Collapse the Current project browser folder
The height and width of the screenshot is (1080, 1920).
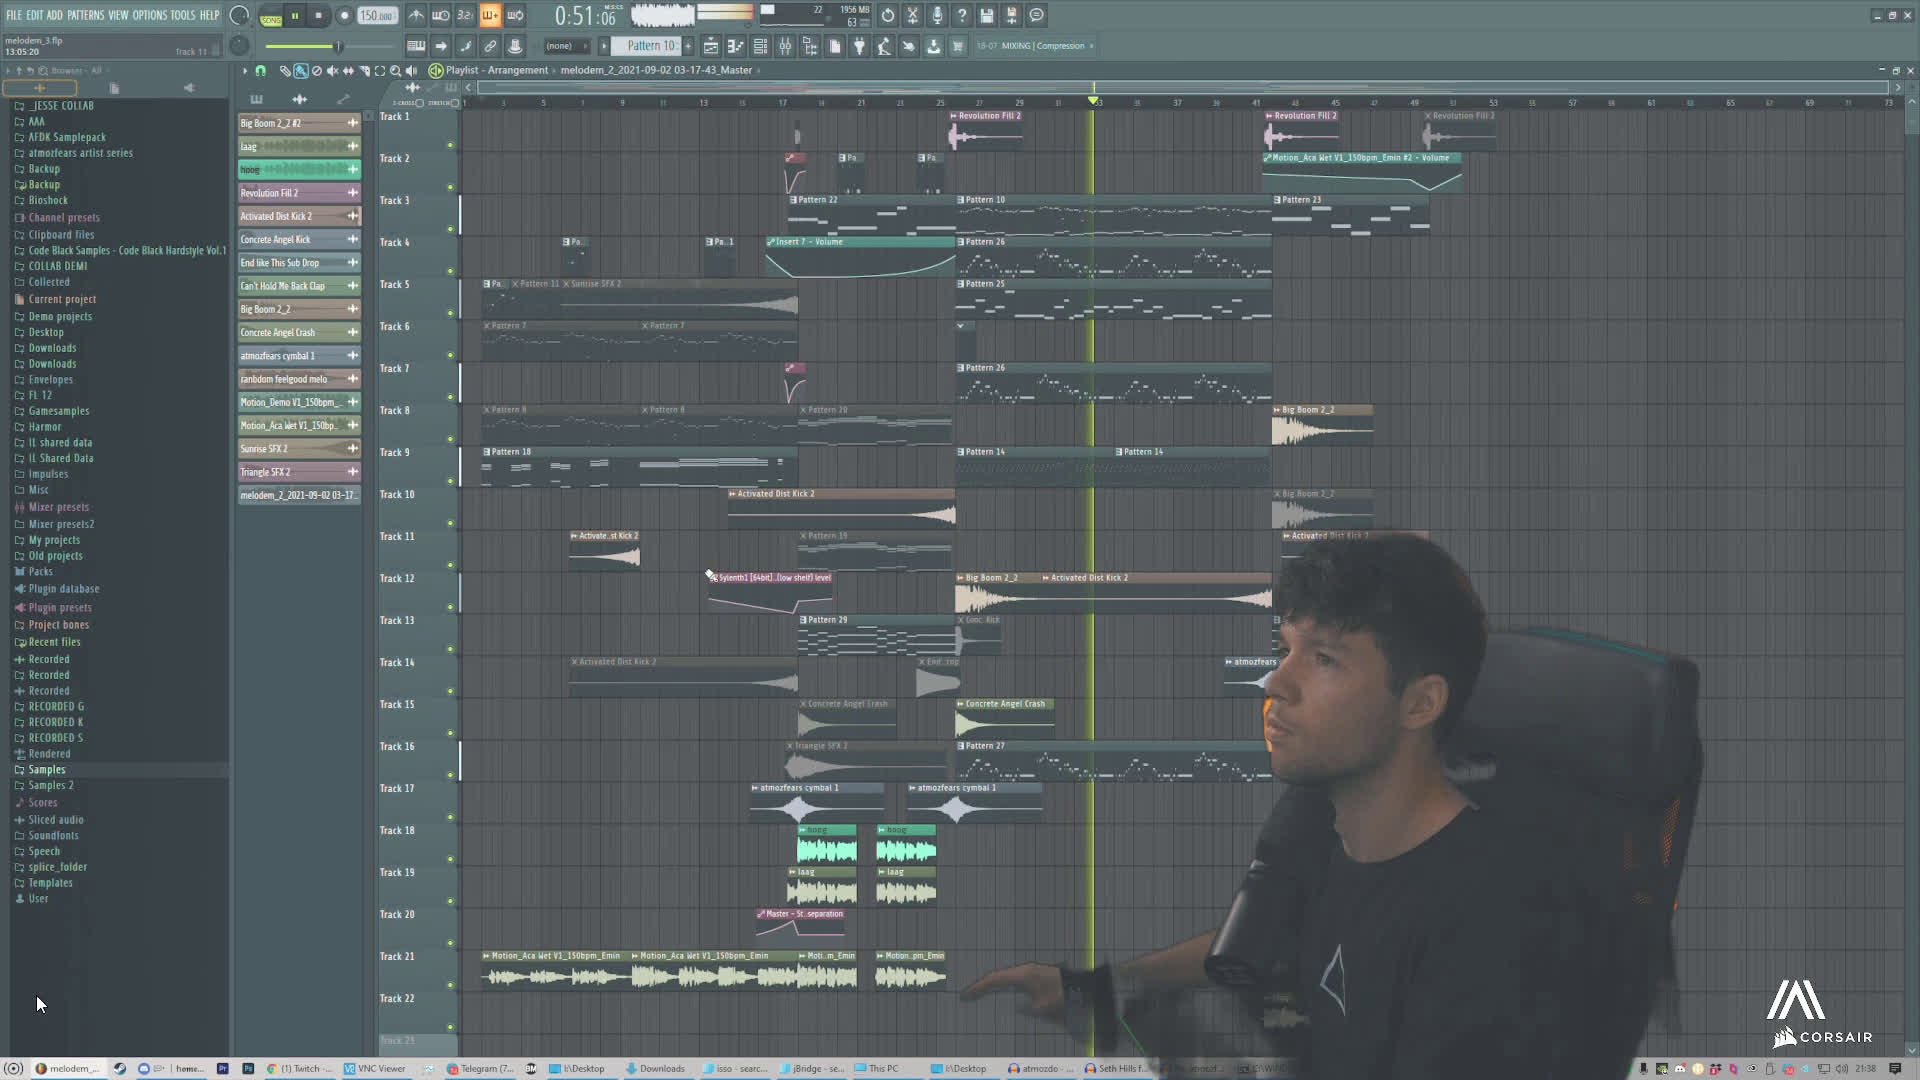pyautogui.click(x=62, y=299)
